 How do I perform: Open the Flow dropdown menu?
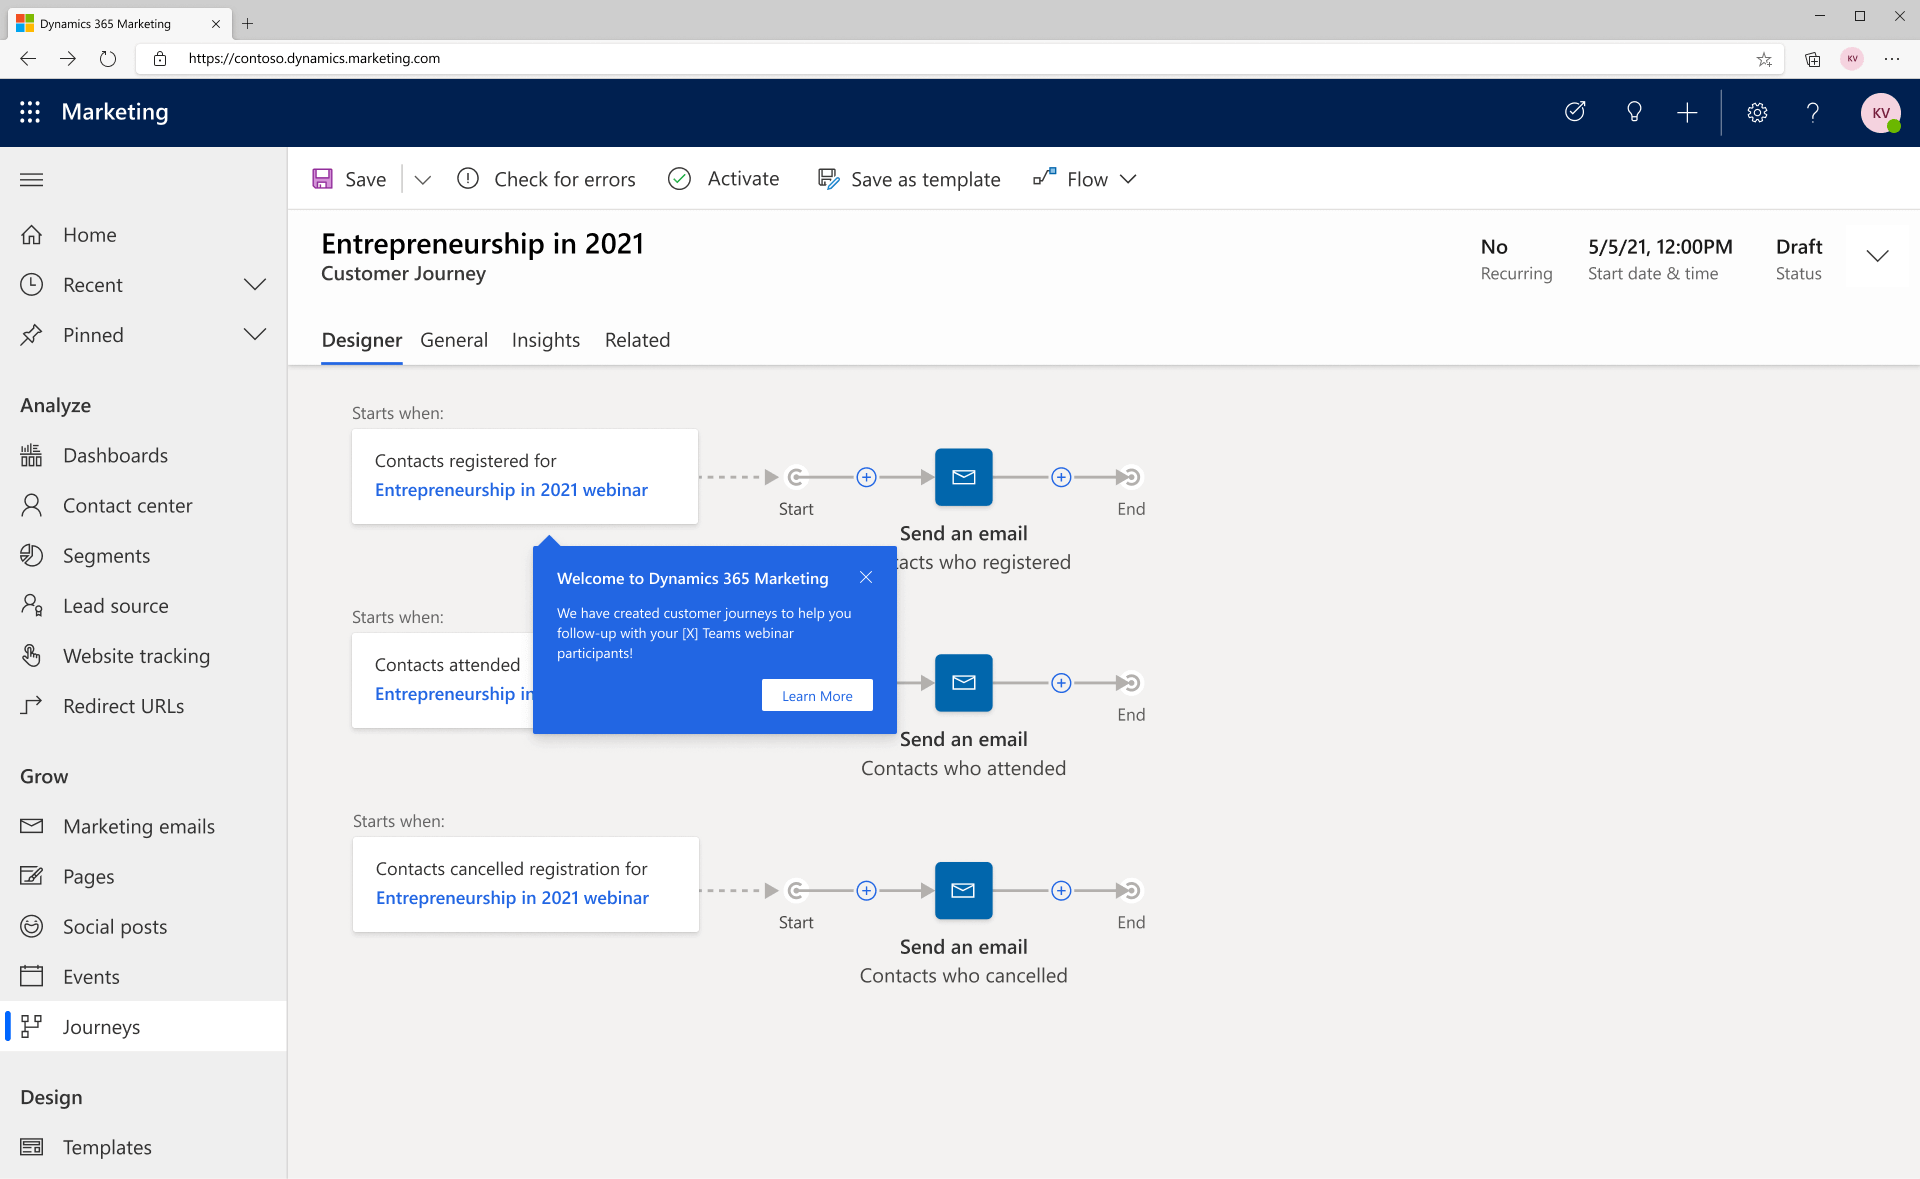pos(1086,179)
